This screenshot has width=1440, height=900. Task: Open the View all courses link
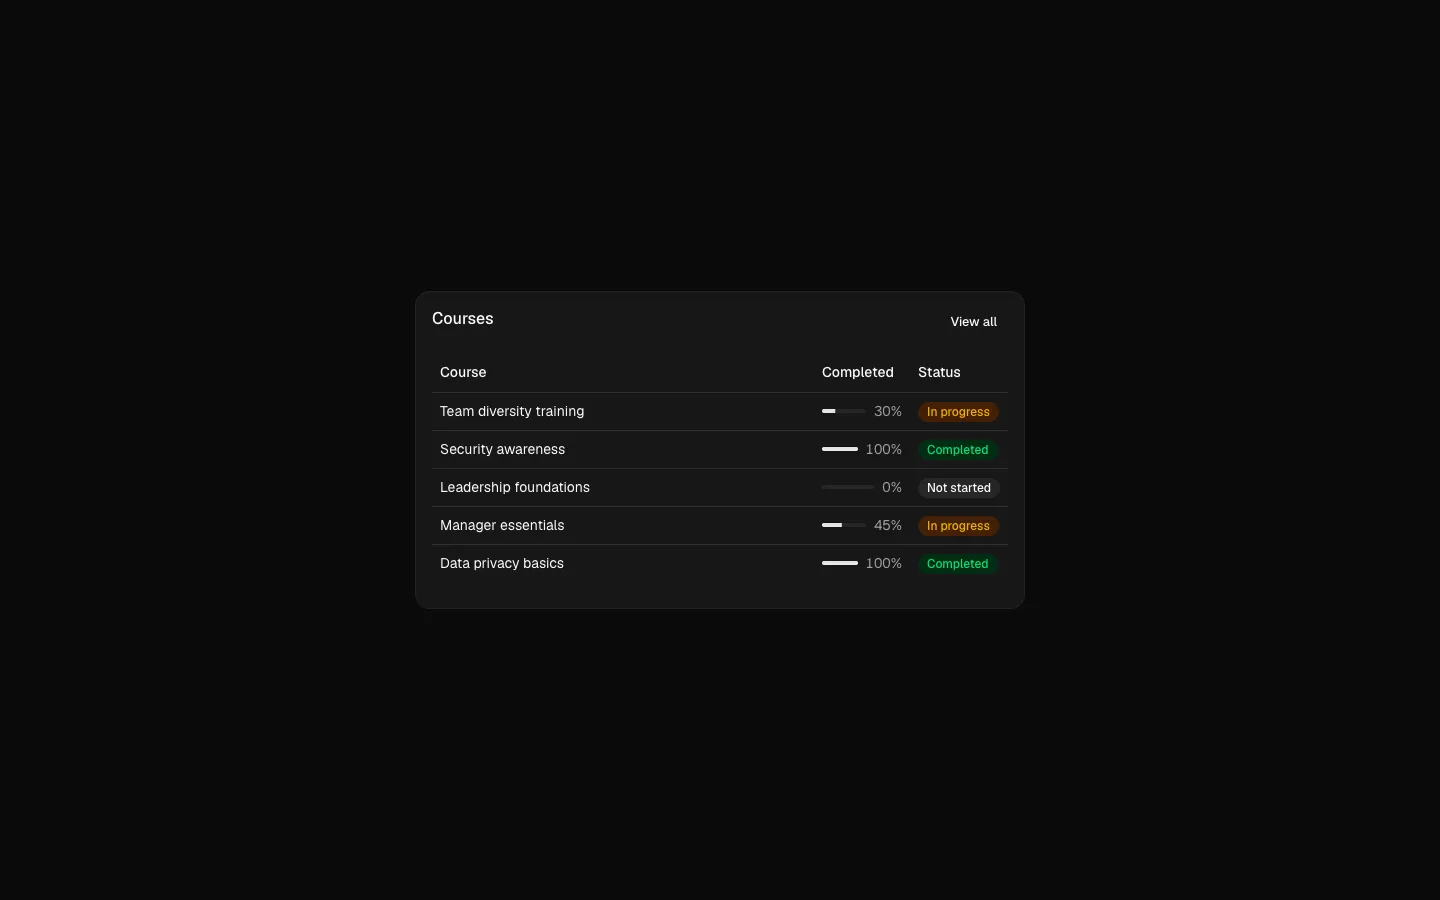[973, 322]
